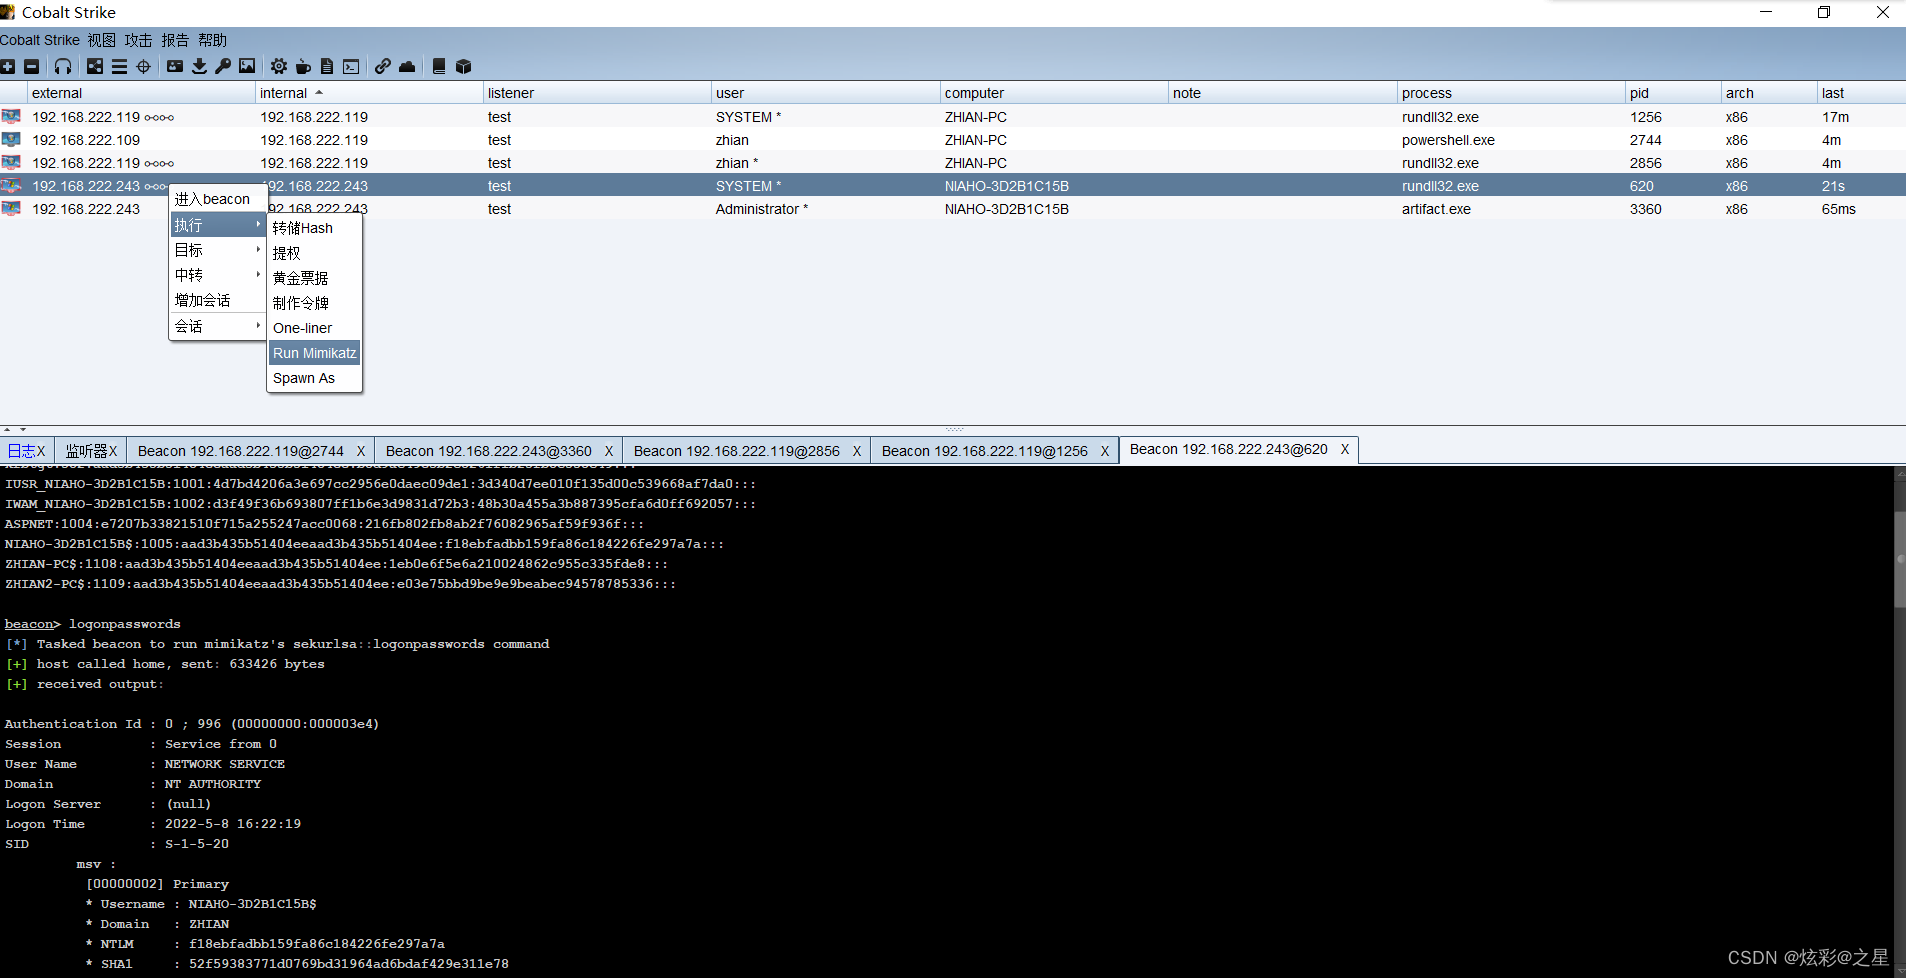
Task: Open the credentials card icon
Action: [175, 66]
